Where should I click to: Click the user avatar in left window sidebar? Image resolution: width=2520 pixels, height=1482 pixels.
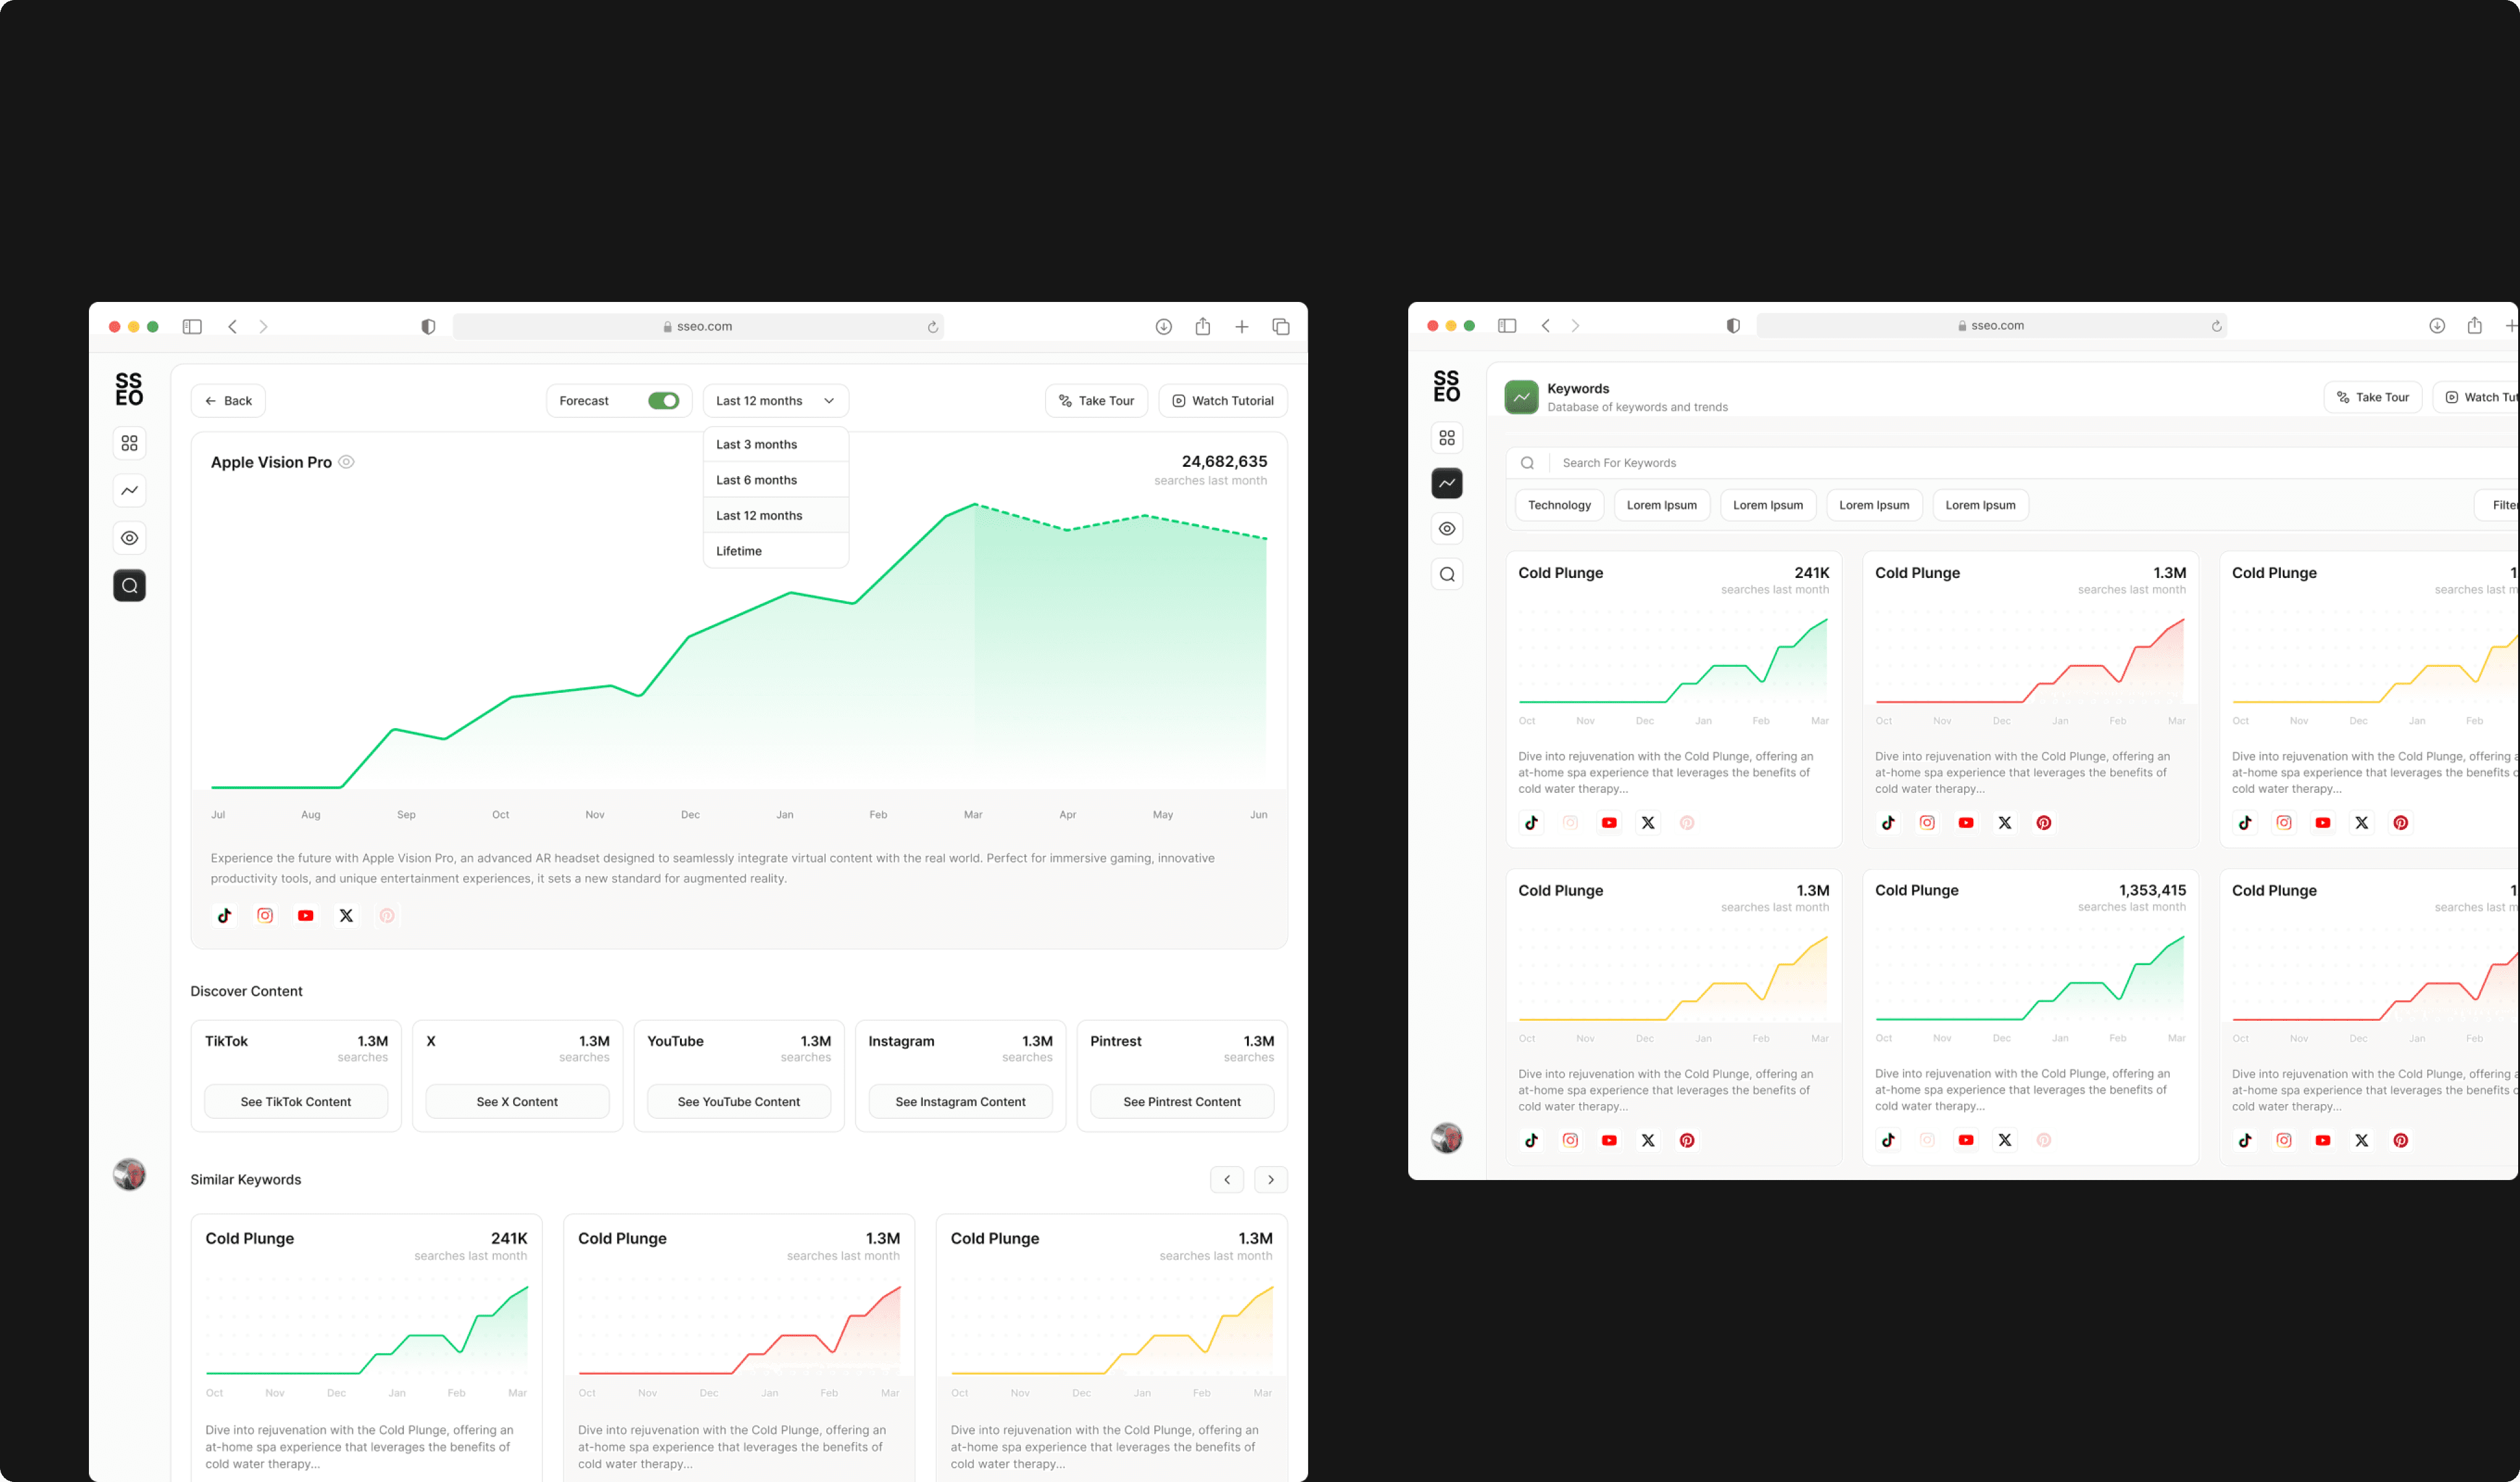tap(129, 1174)
